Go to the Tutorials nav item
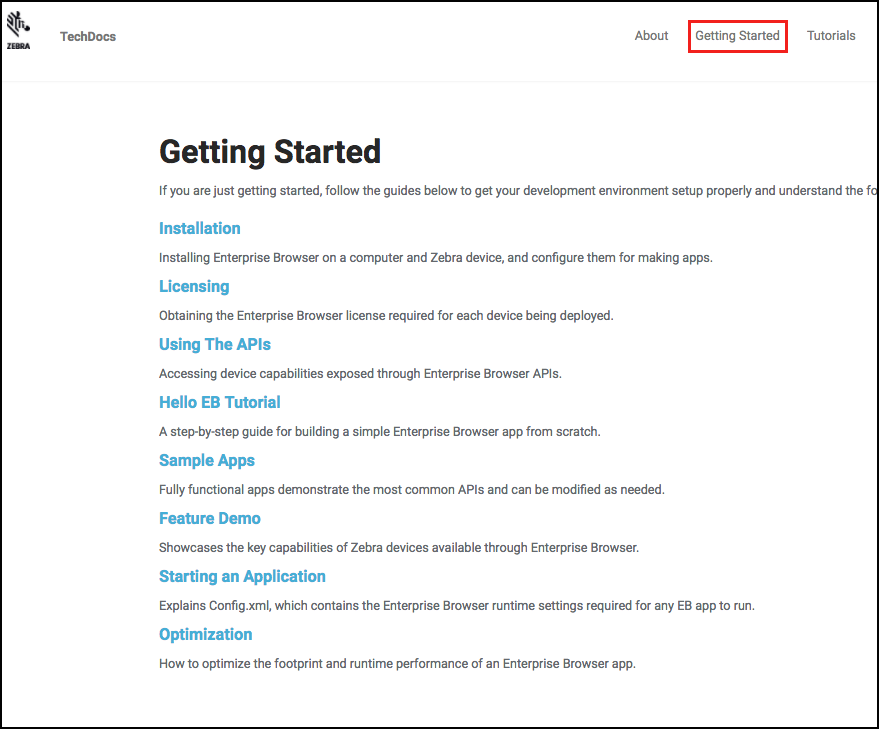 point(831,36)
